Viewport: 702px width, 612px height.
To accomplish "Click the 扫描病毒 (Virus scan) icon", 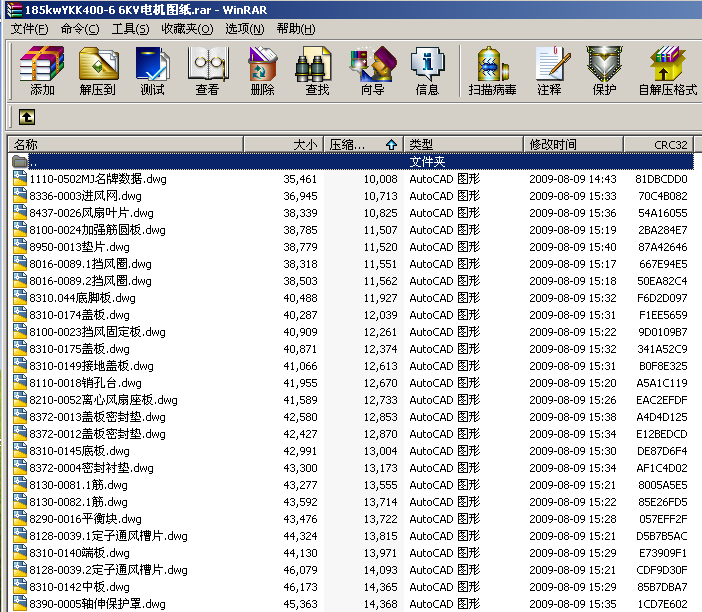I will [x=492, y=71].
